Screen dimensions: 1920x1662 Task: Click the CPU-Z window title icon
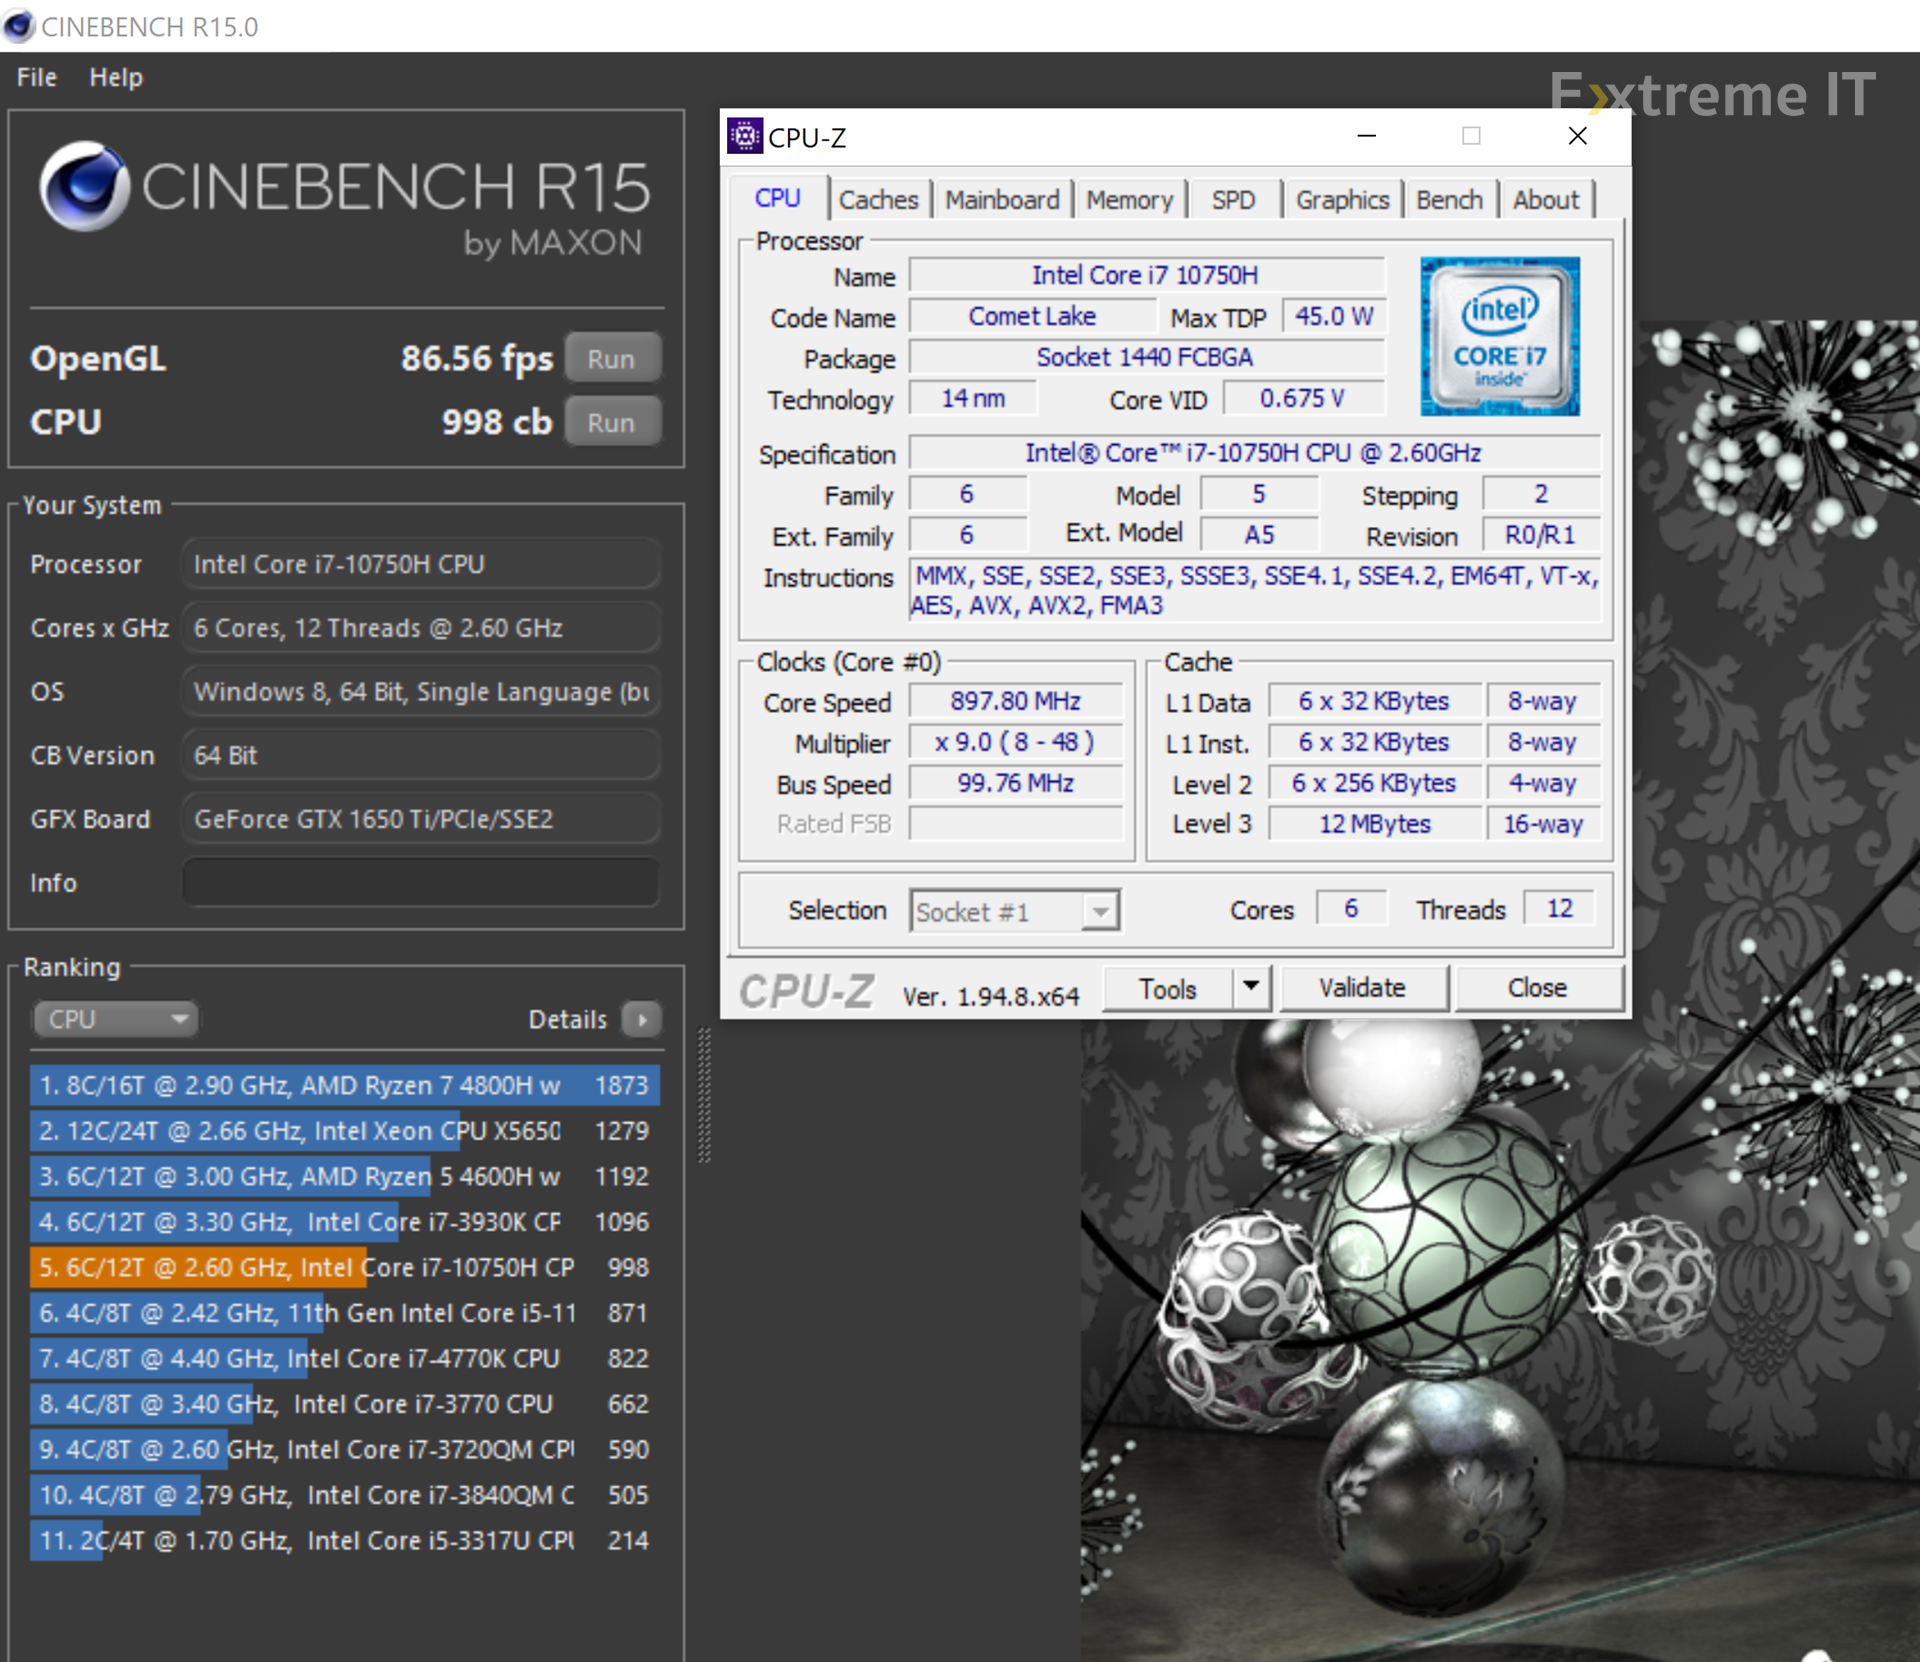coord(744,136)
